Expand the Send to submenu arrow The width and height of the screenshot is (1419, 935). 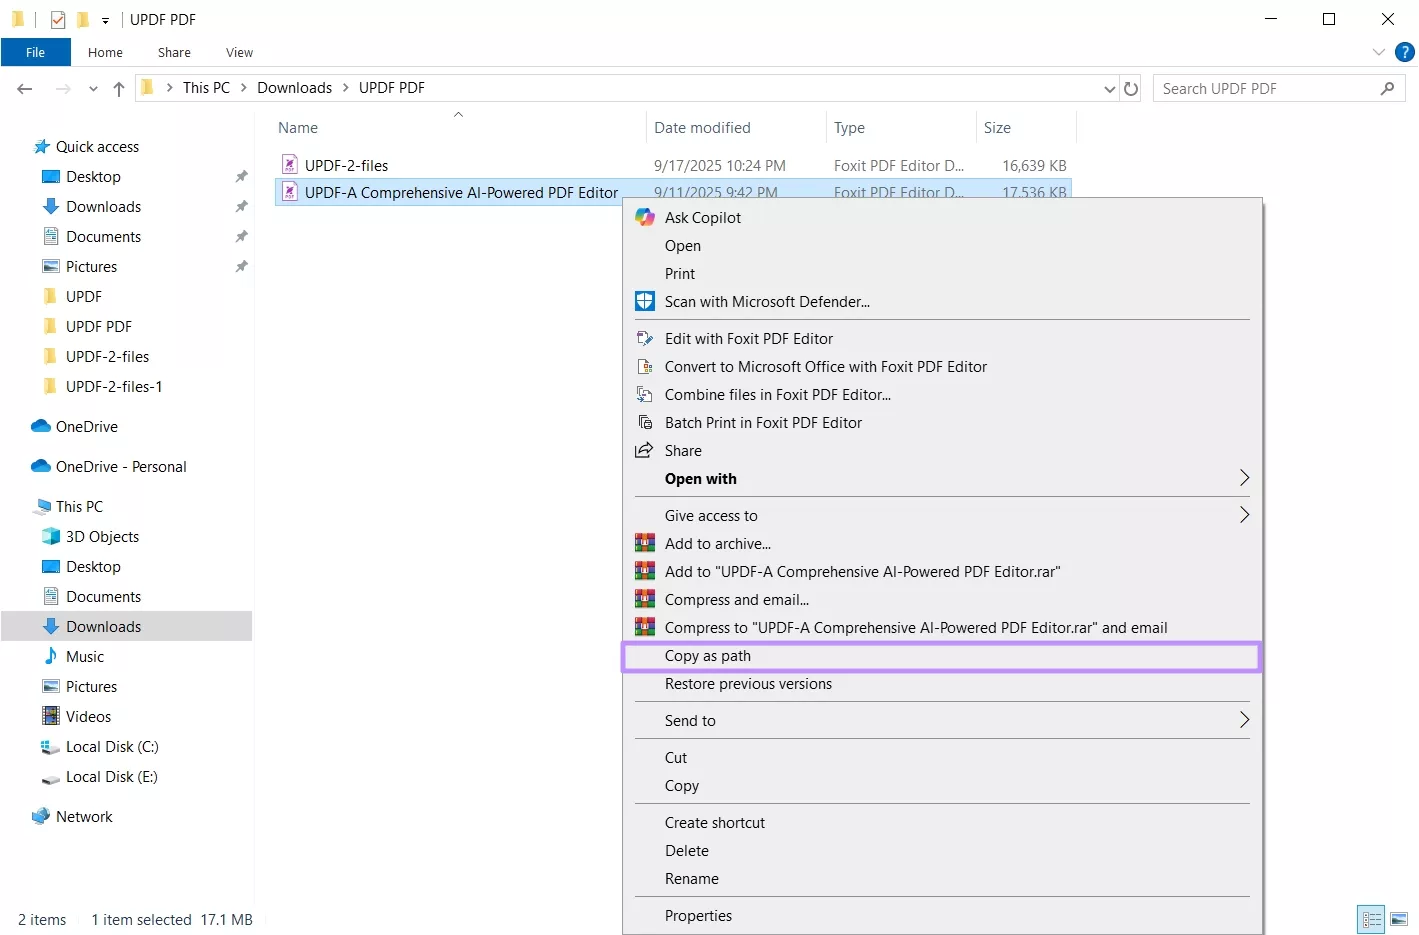1244,720
